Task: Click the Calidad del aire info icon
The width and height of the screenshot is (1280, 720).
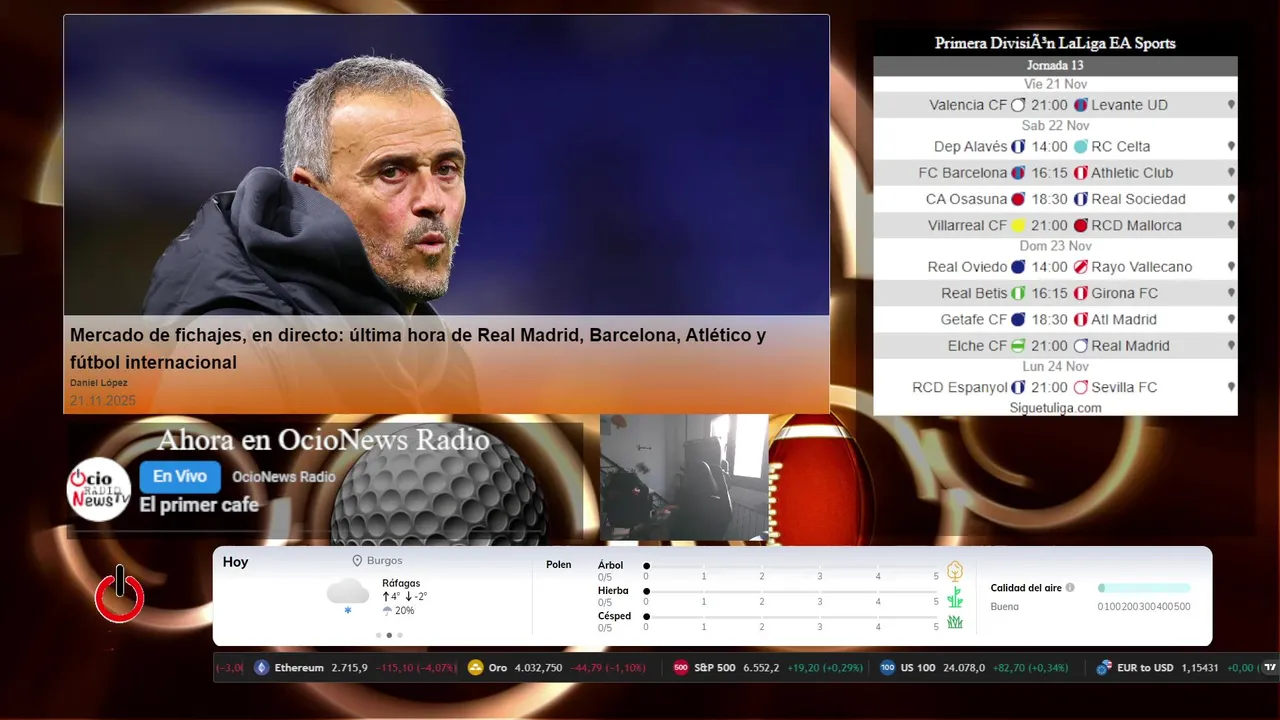Action: 1070,588
